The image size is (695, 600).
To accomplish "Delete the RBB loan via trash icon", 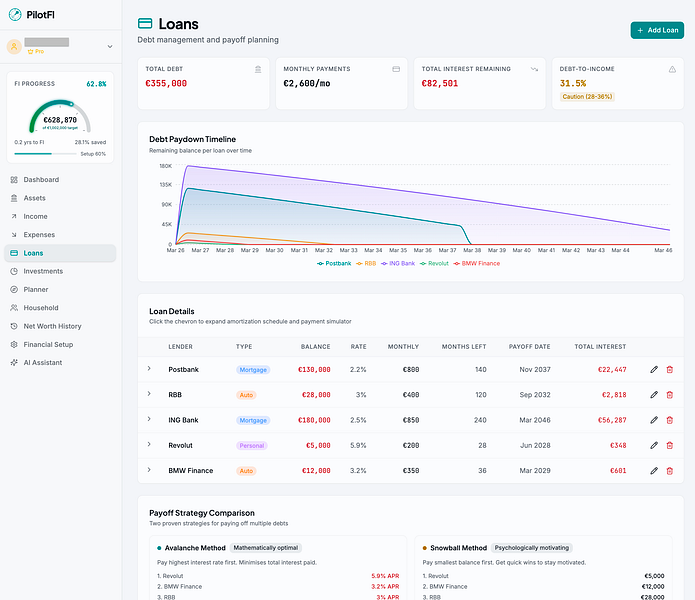I will [x=670, y=394].
